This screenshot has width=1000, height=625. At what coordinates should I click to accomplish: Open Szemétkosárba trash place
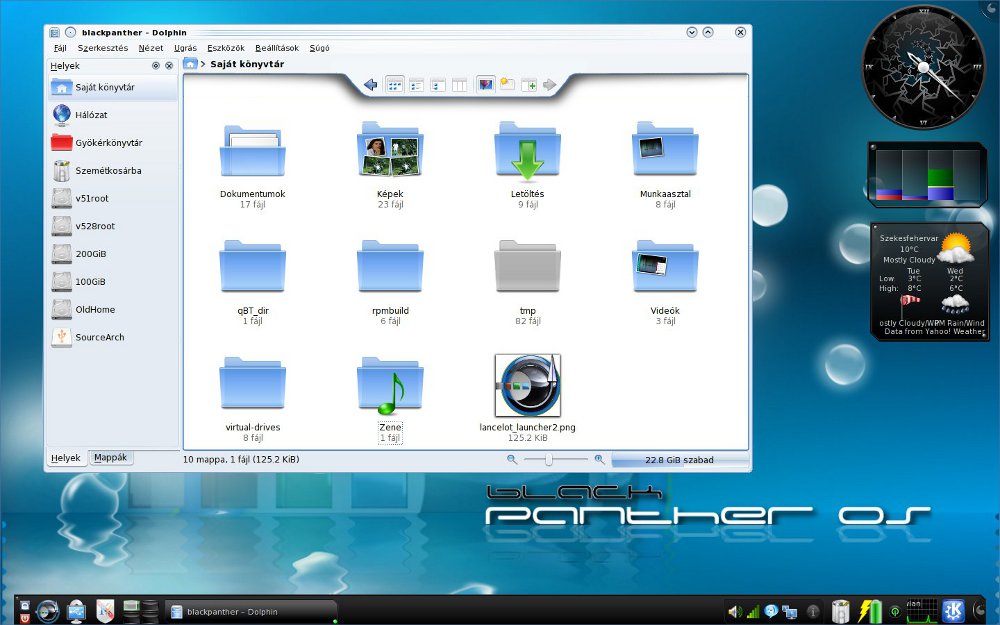point(113,170)
